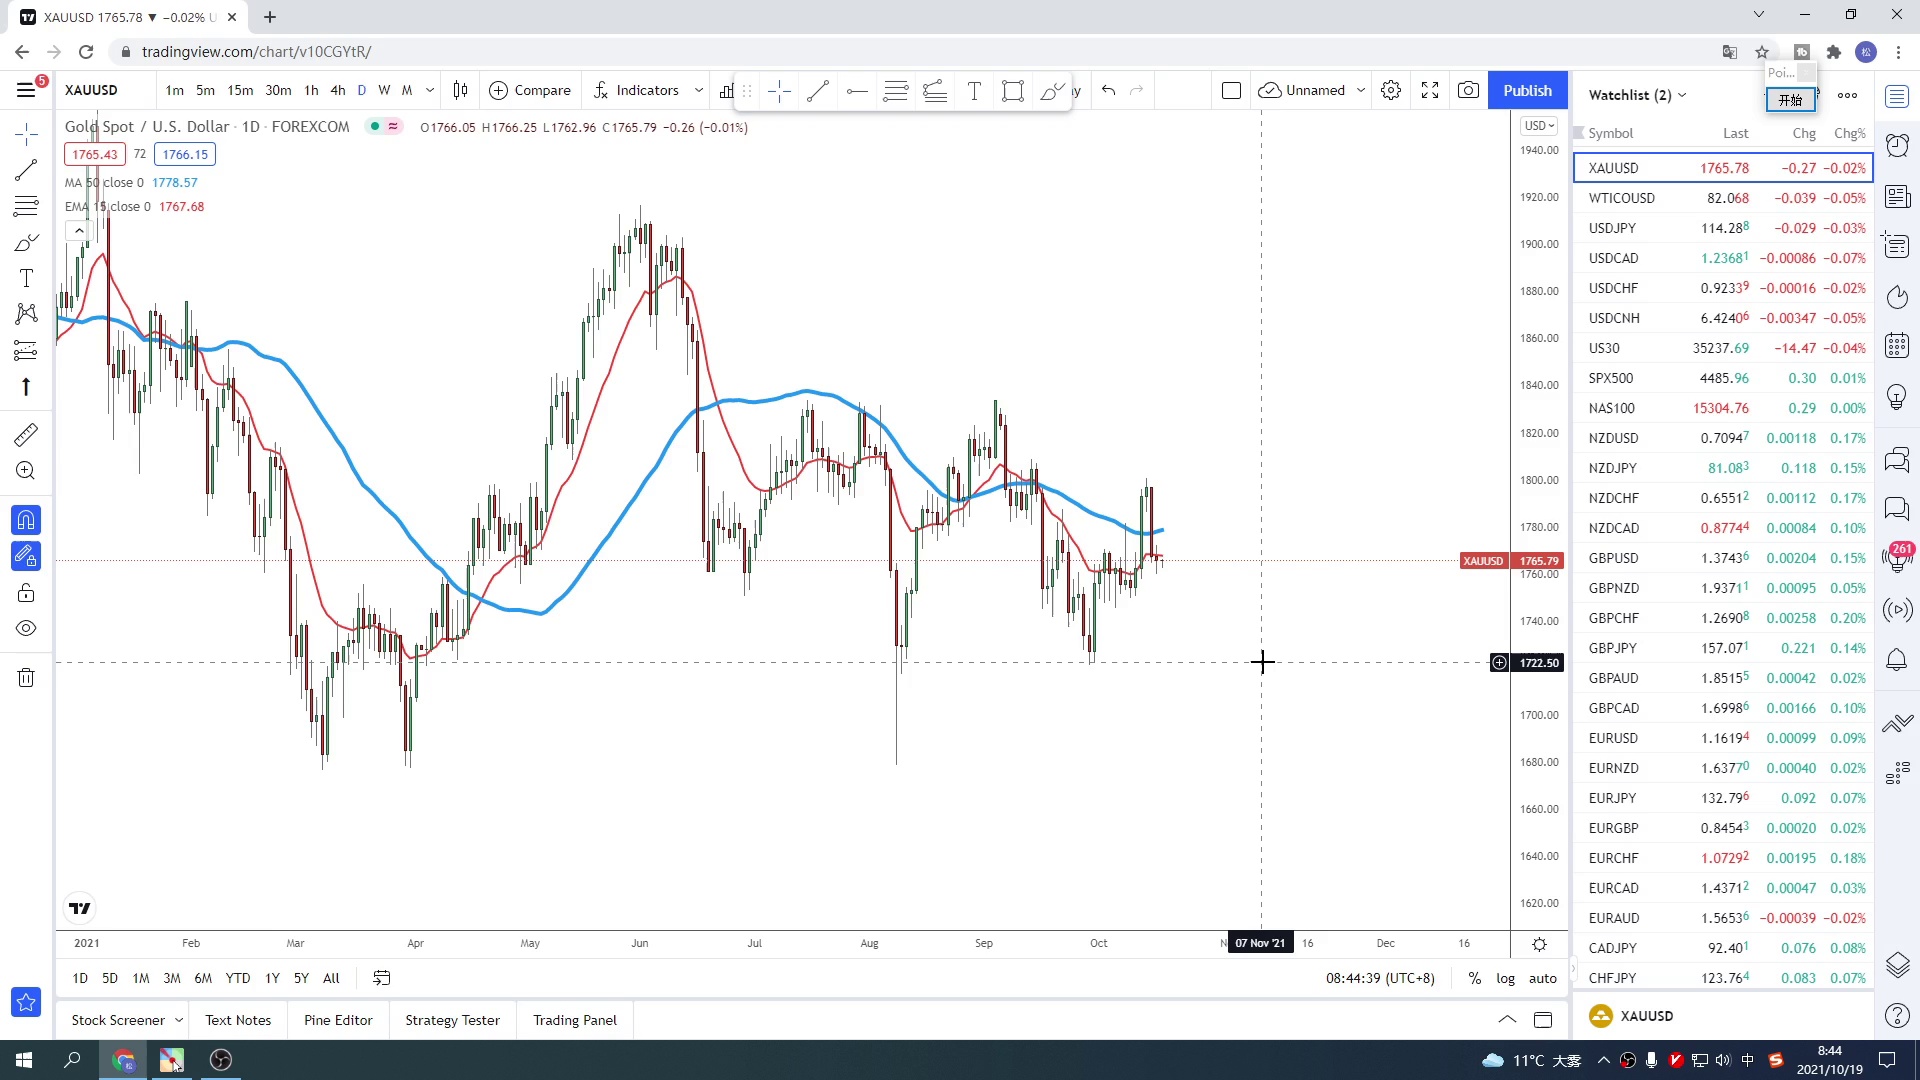
Task: Switch to the Strategy Tester tab
Action: click(452, 1020)
